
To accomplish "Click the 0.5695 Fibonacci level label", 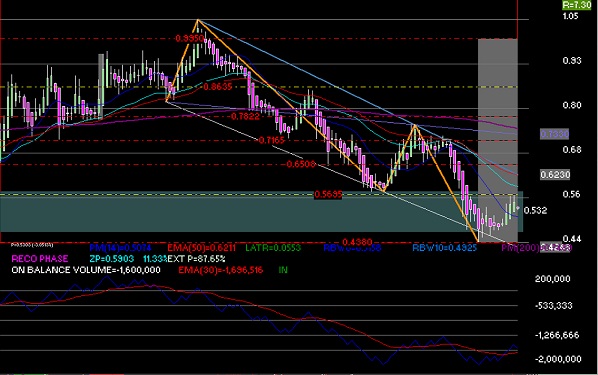I will [x=328, y=195].
